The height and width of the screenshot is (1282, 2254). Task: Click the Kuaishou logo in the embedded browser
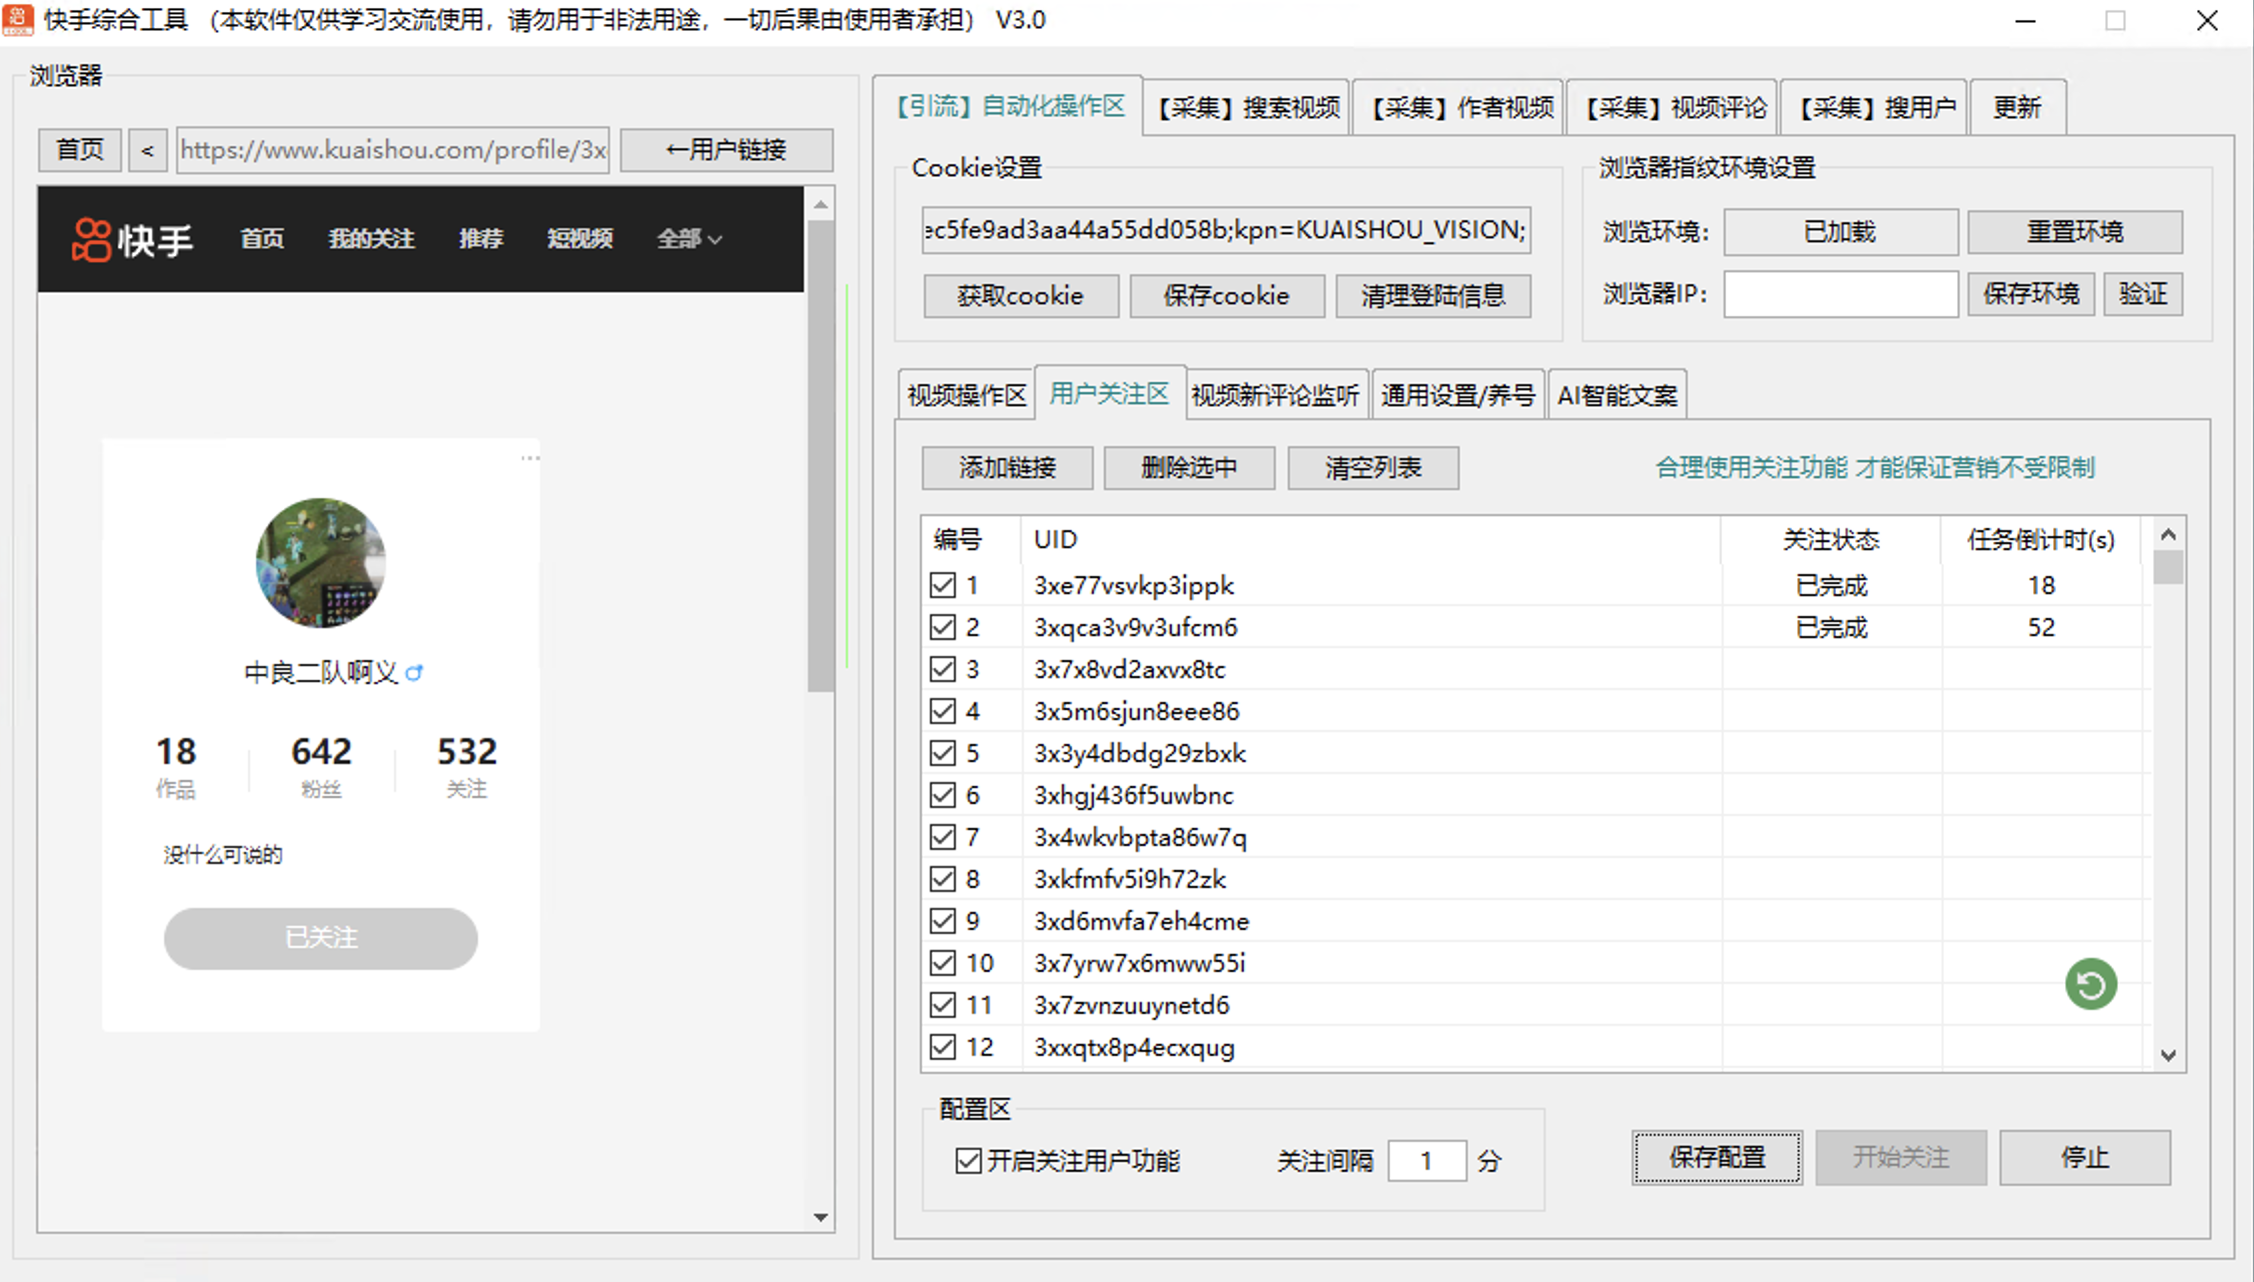point(131,239)
